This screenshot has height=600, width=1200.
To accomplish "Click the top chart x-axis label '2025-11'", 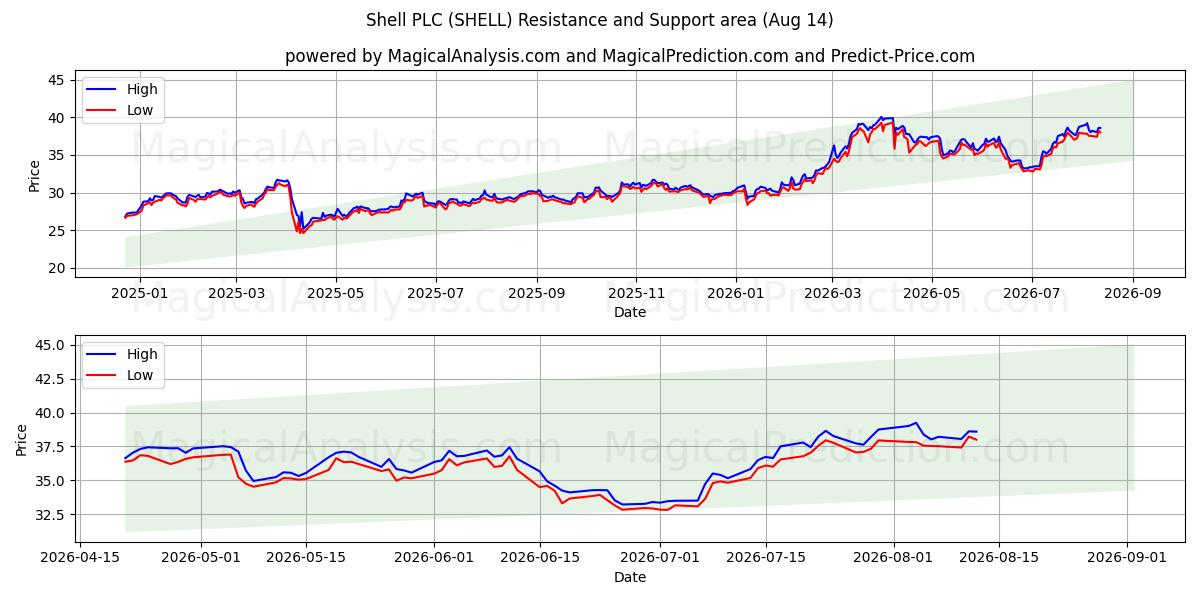I will click(x=636, y=293).
